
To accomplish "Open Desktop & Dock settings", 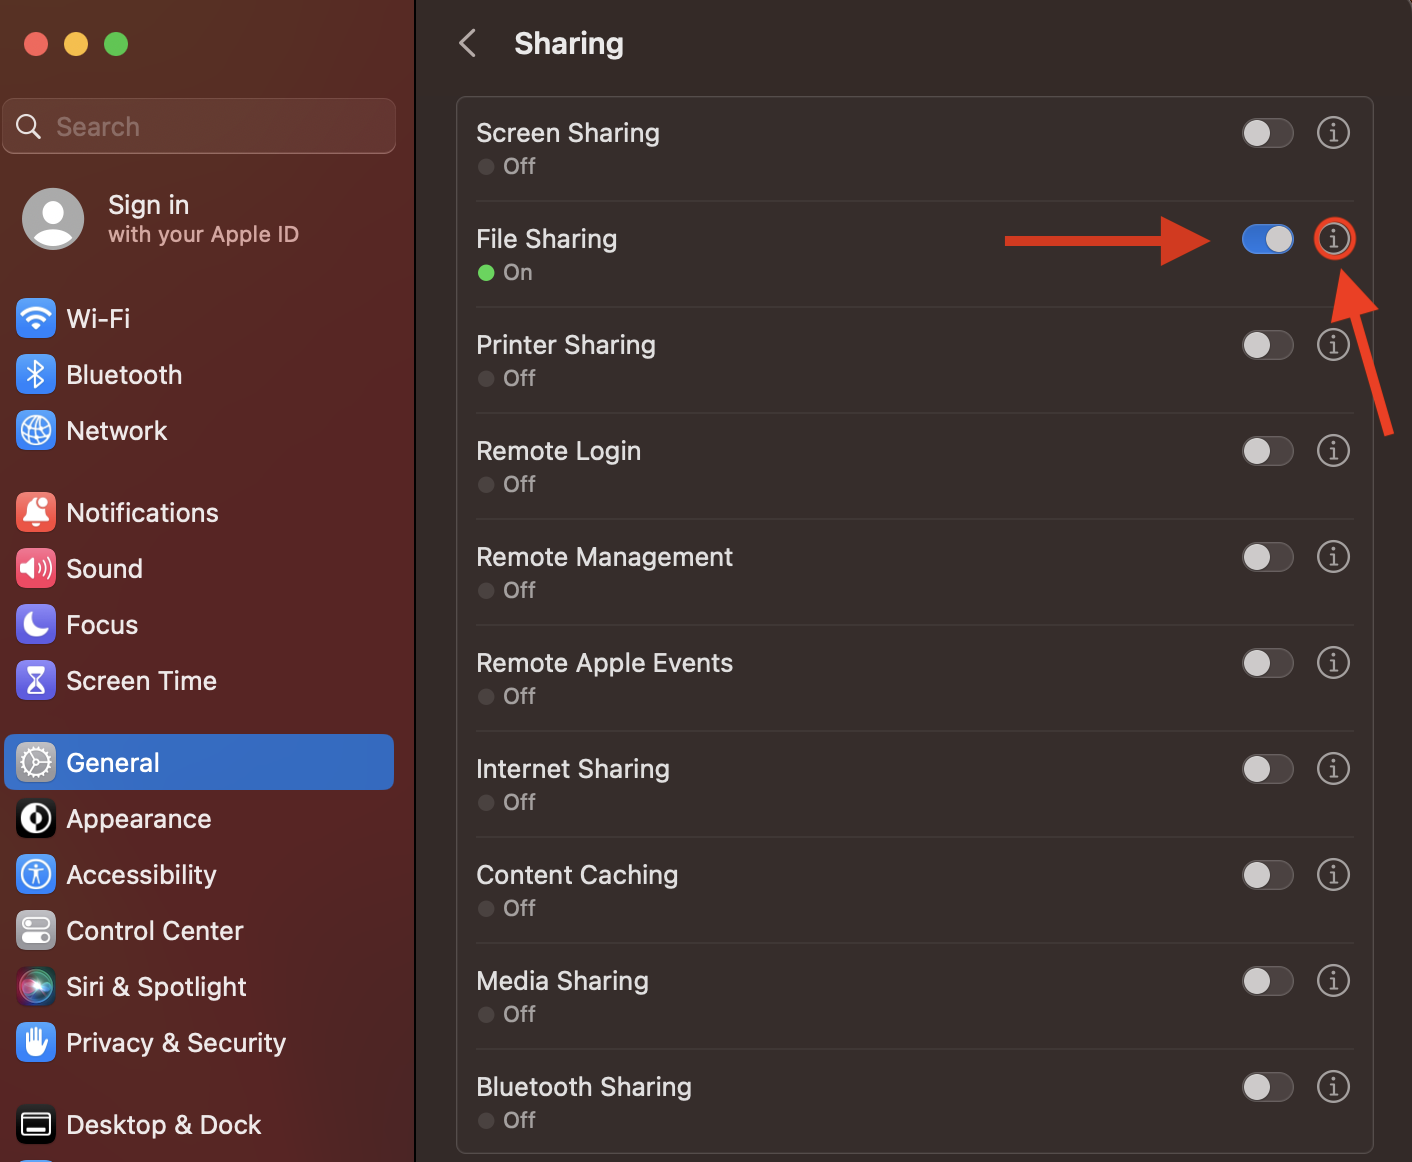I will (163, 1125).
